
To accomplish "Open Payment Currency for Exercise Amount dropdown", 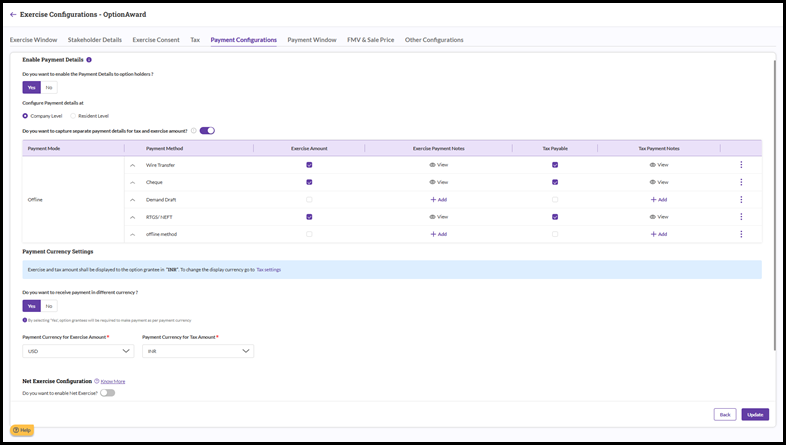I will pos(78,351).
